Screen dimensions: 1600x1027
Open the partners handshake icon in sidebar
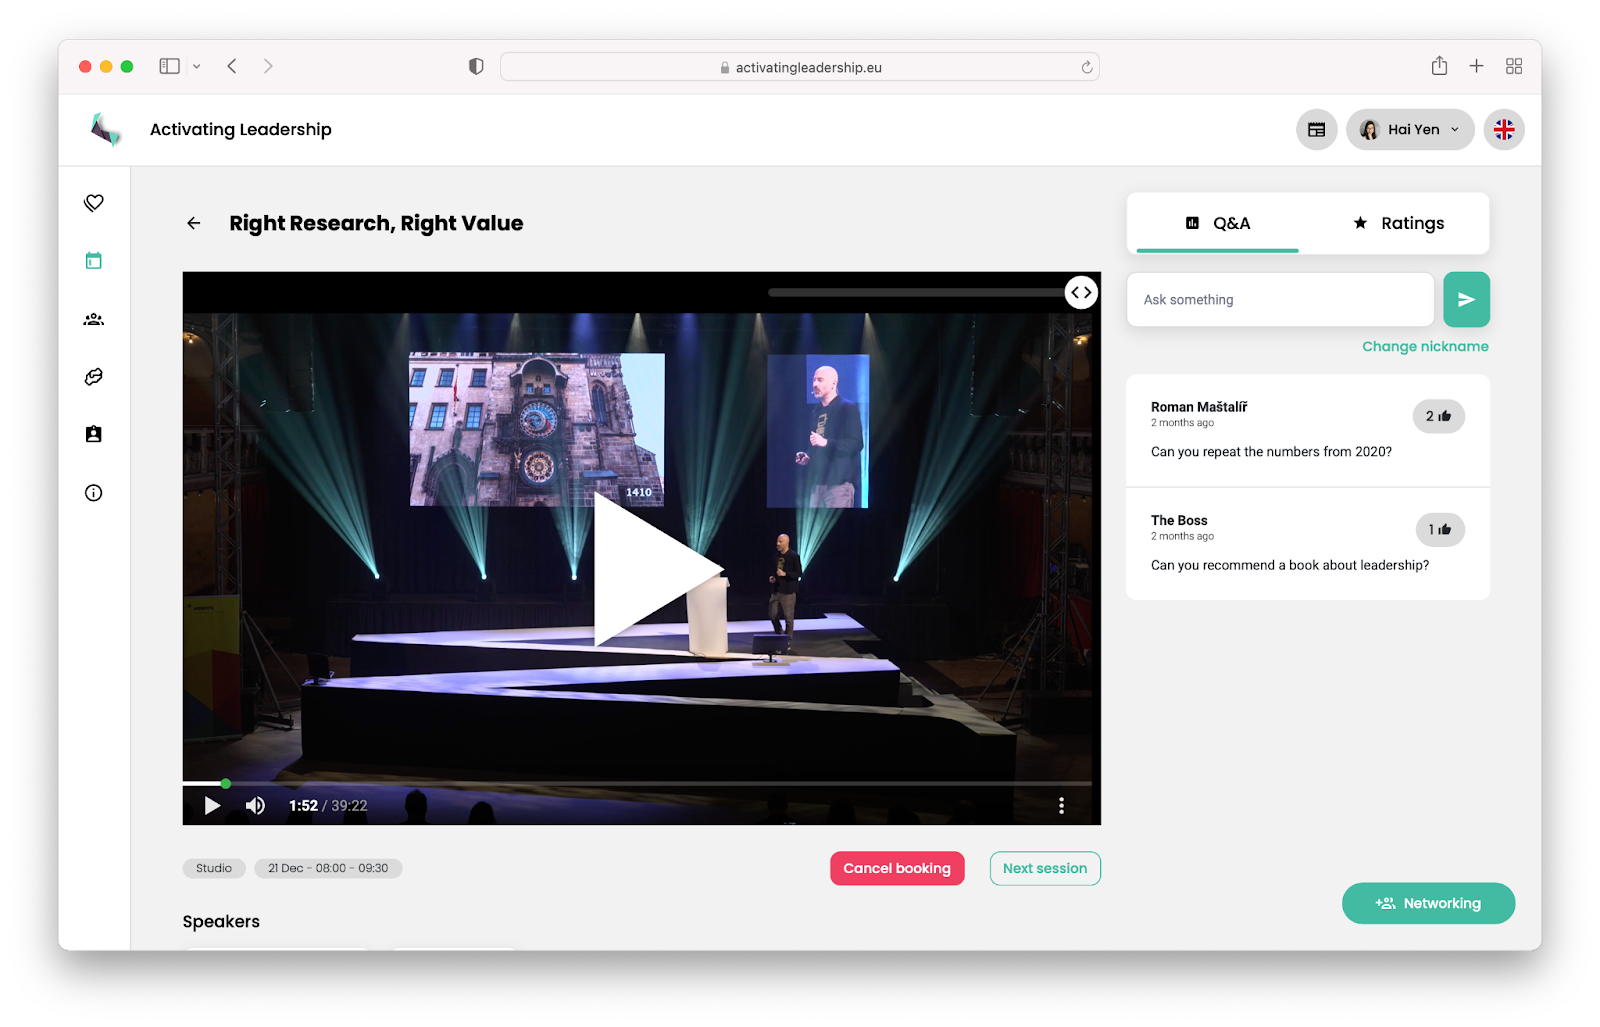[94, 377]
